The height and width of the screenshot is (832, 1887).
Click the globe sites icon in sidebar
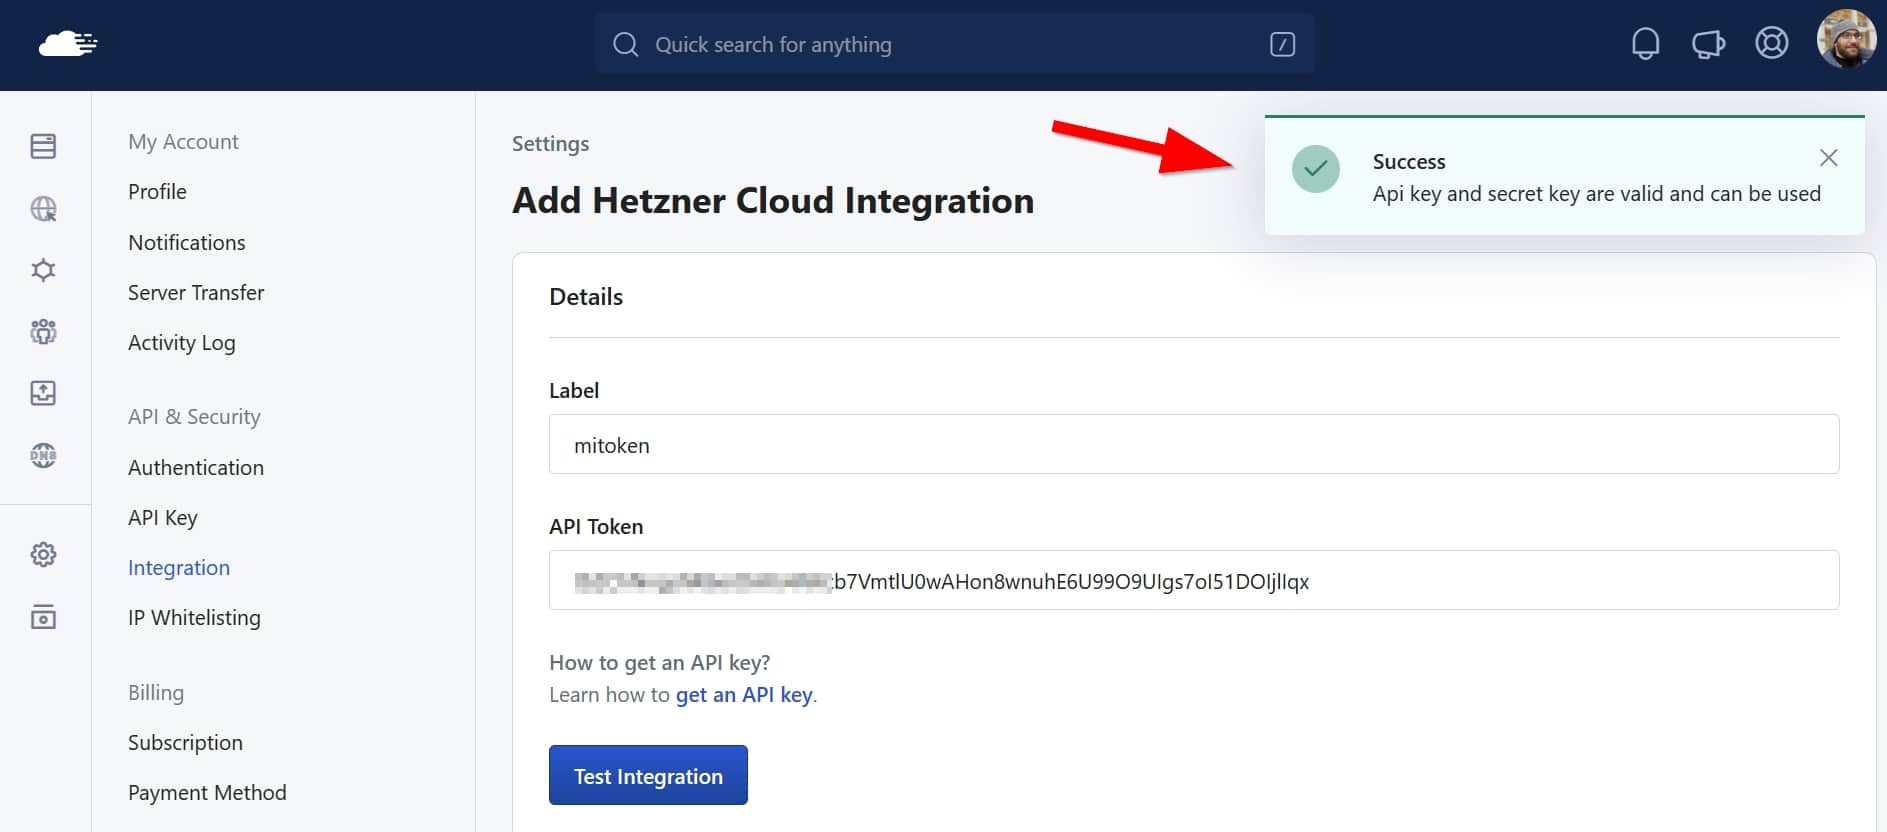43,208
